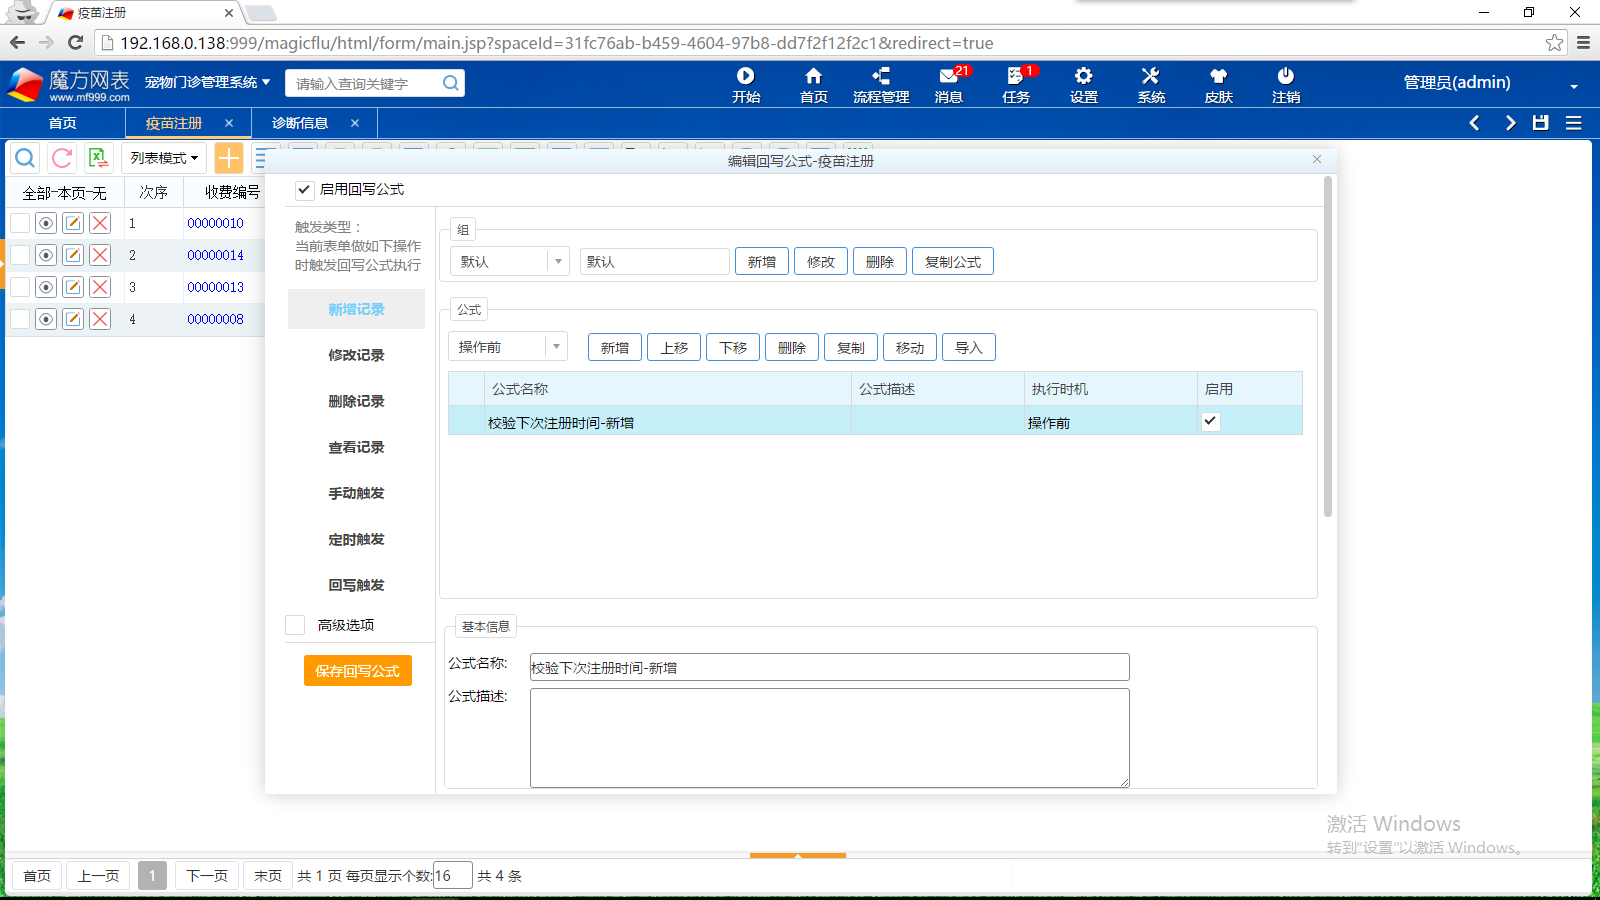Click the red refresh toolbar icon
The height and width of the screenshot is (900, 1600).
coord(62,158)
